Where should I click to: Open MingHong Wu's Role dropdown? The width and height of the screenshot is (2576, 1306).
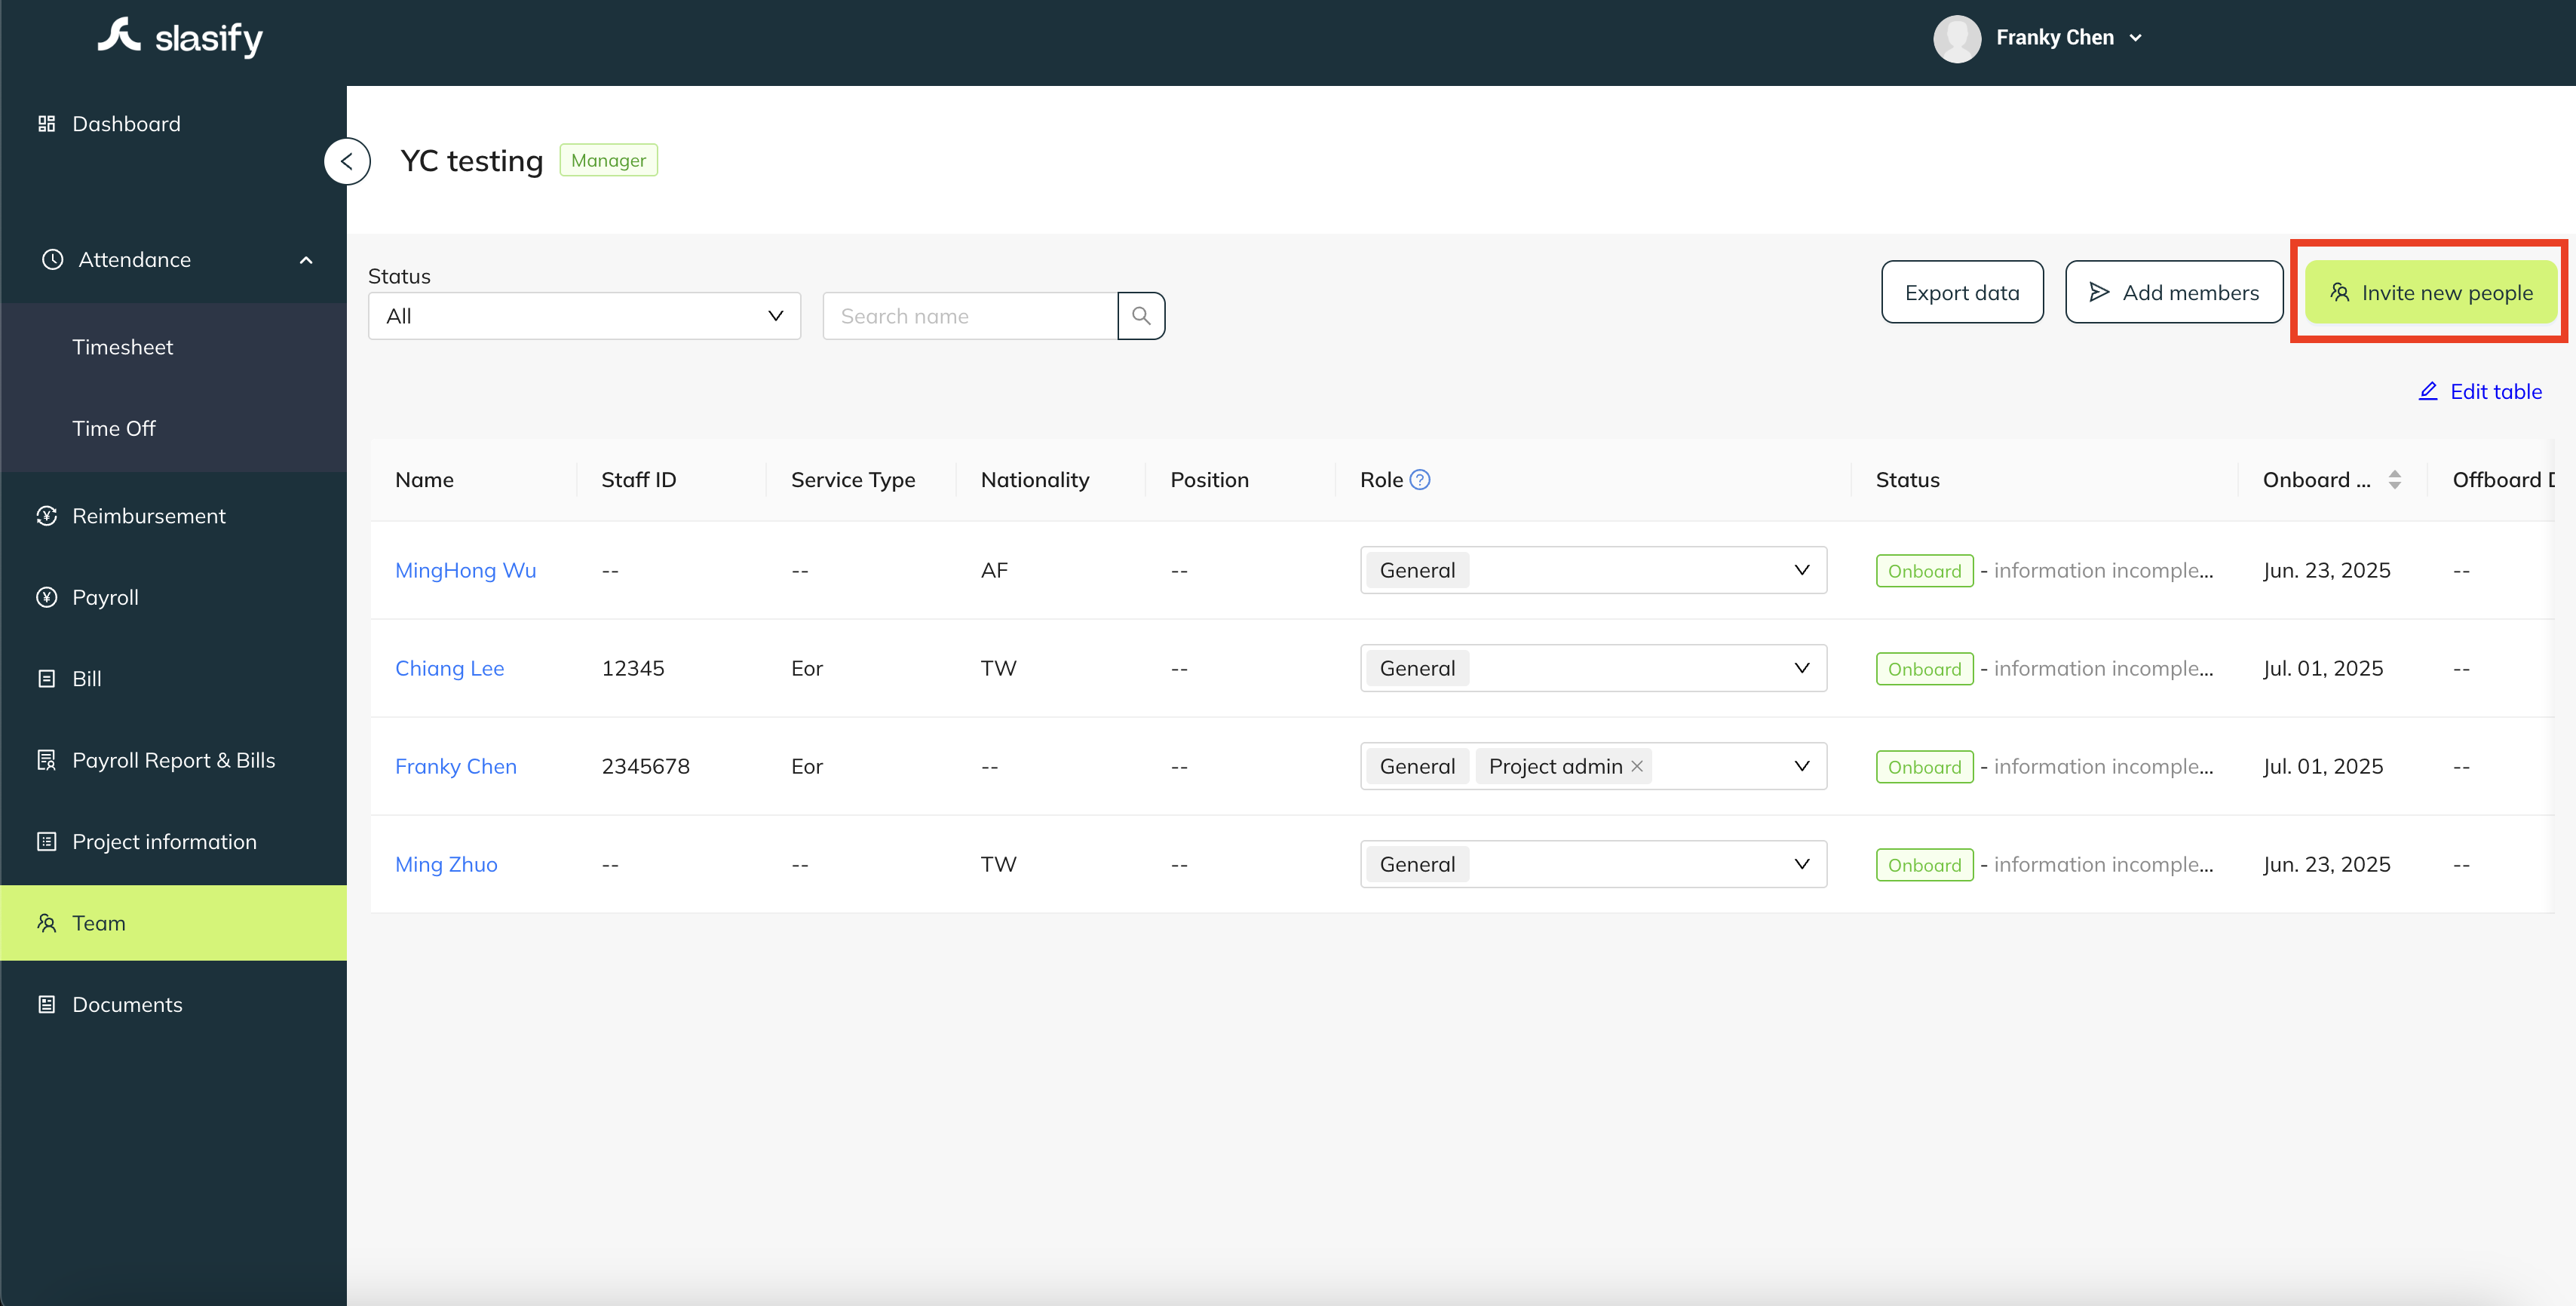tap(1593, 570)
